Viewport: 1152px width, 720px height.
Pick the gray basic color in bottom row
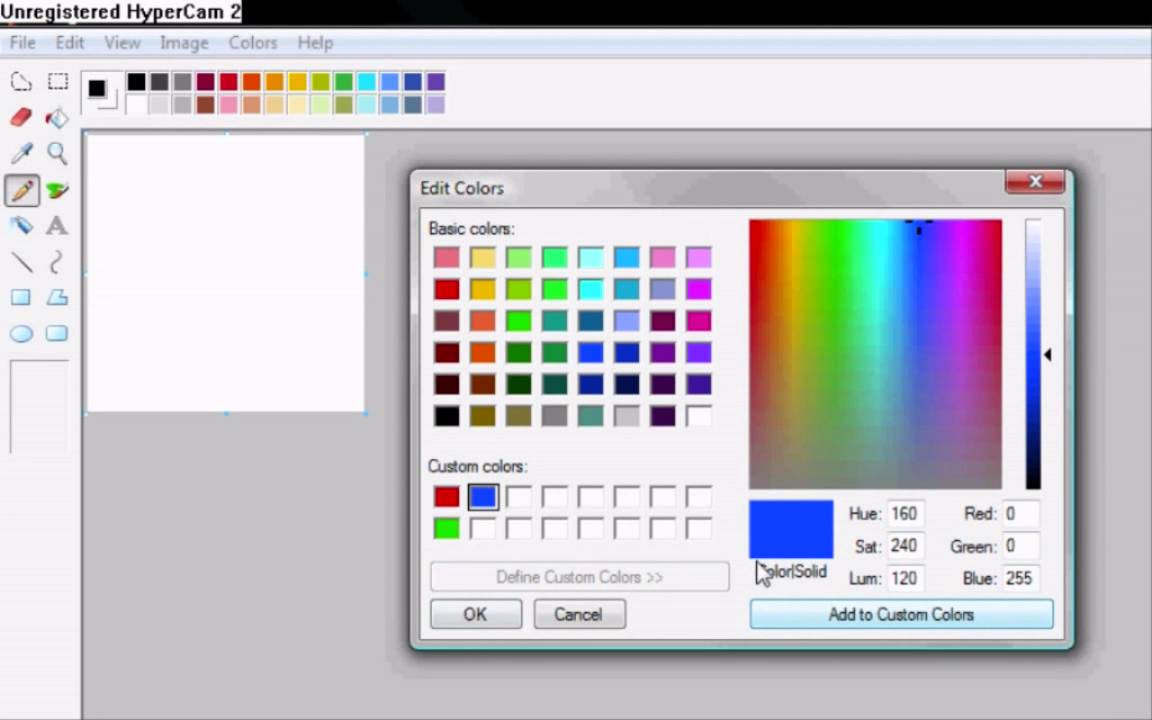click(555, 416)
